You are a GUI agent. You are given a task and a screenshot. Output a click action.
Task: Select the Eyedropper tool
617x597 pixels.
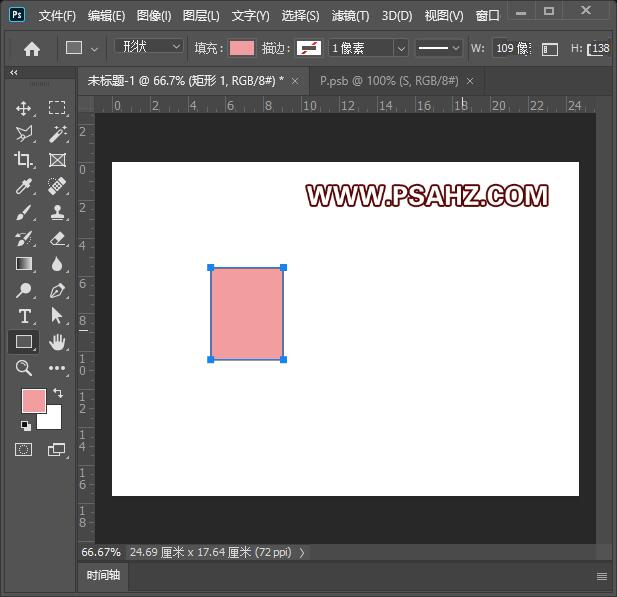[24, 186]
